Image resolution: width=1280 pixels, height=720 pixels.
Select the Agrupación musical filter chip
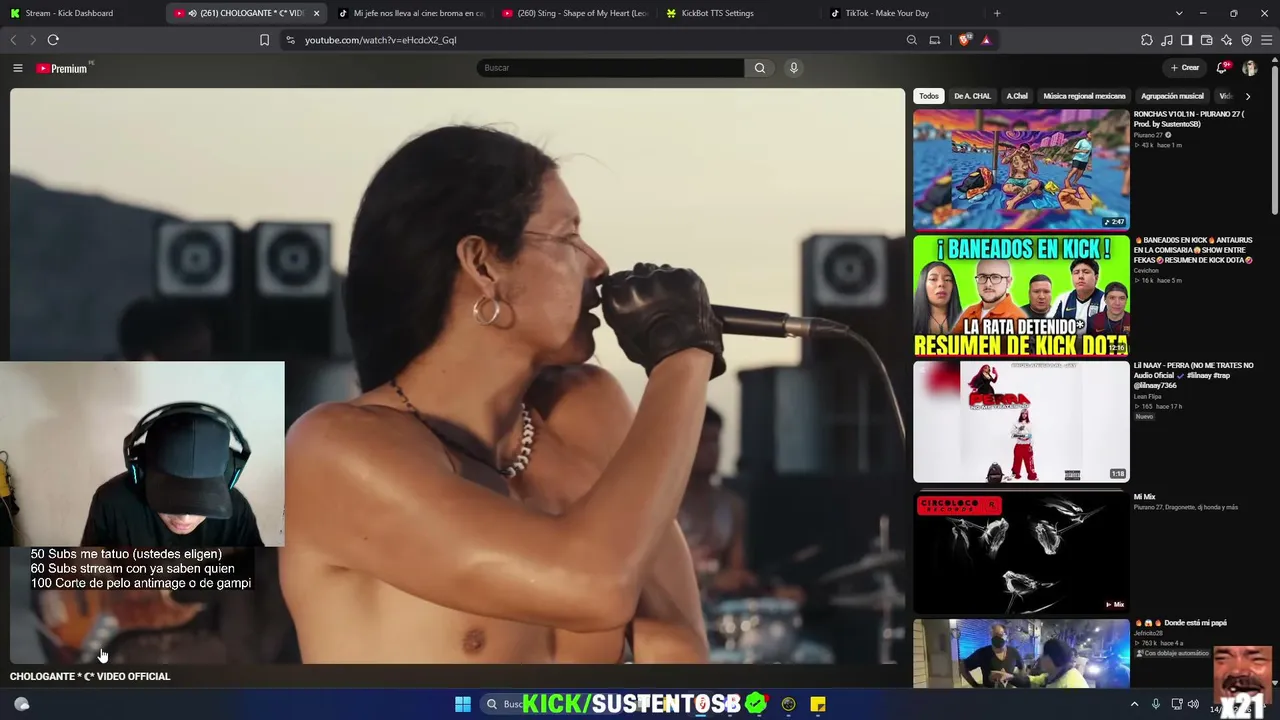point(1172,96)
